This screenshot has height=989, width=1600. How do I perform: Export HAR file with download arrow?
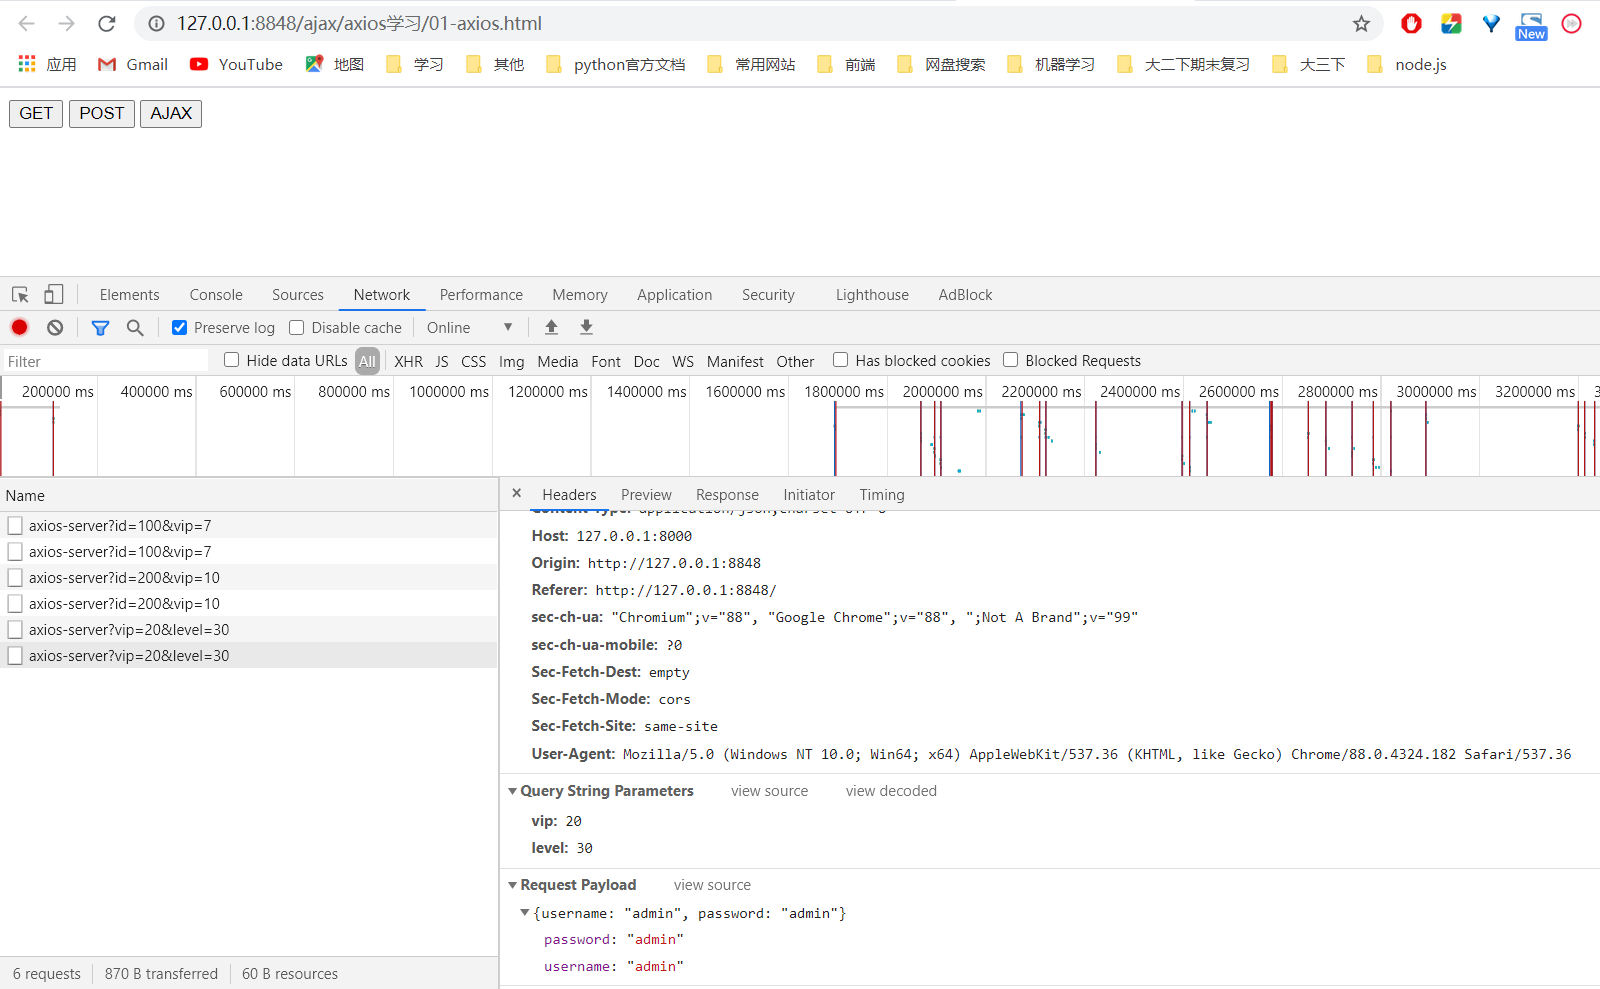586,327
